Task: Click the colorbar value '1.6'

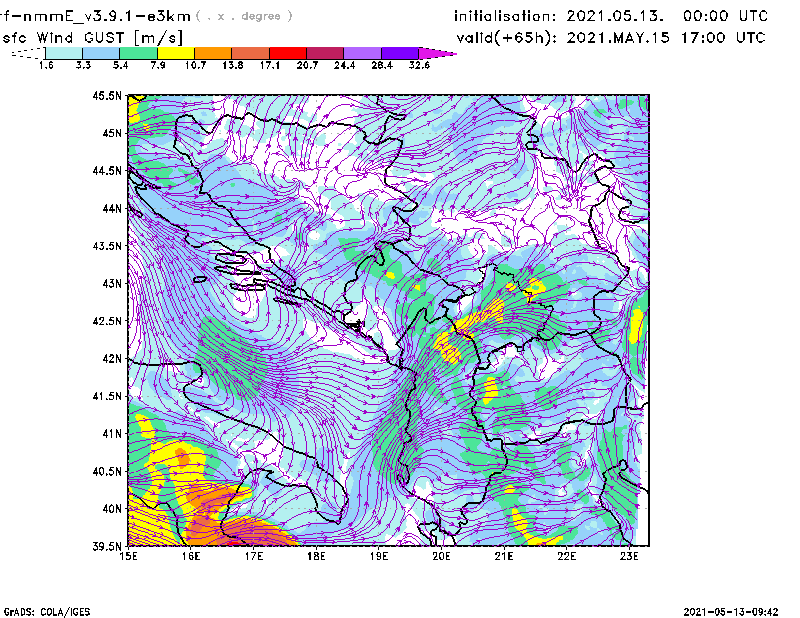Action: 46,65
